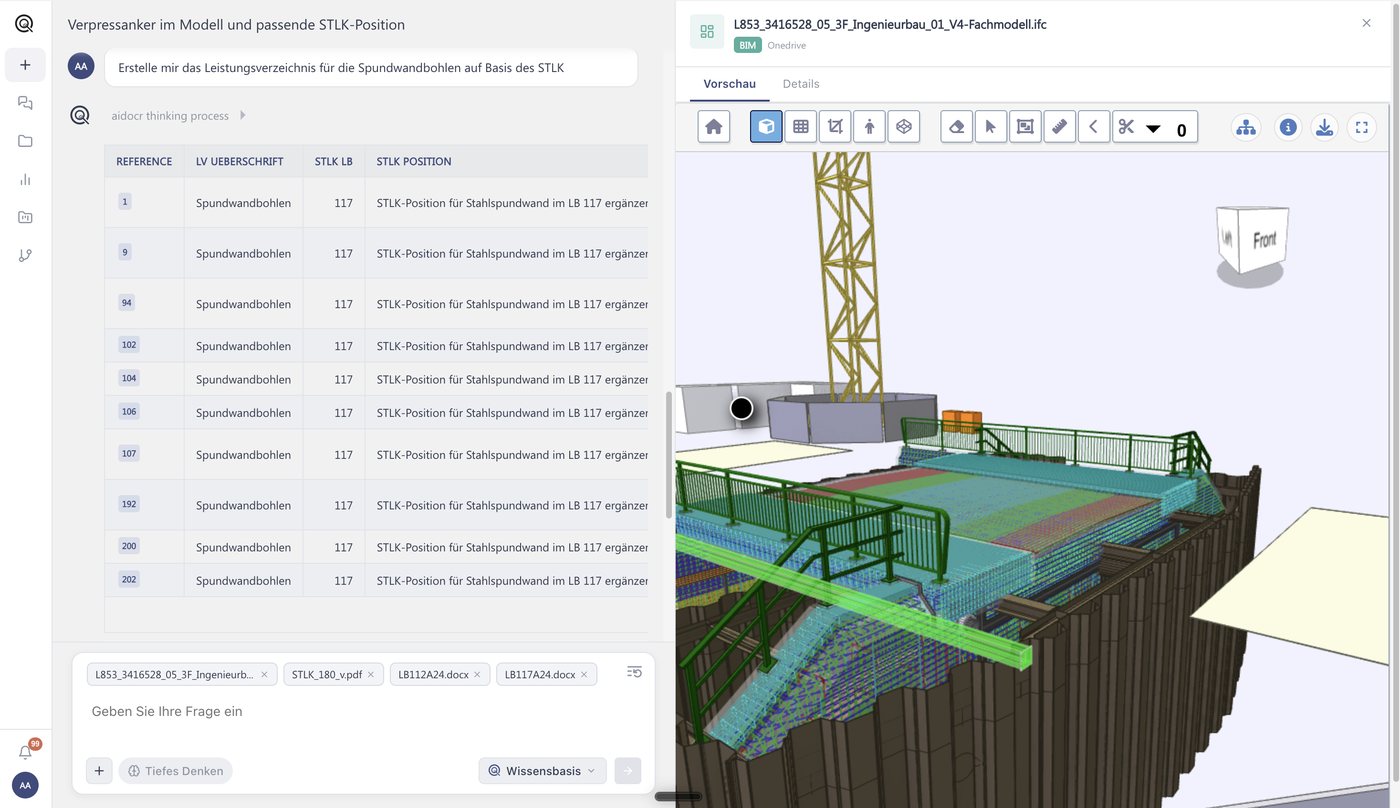Click the user message about Spundwandbohlen

(371, 68)
